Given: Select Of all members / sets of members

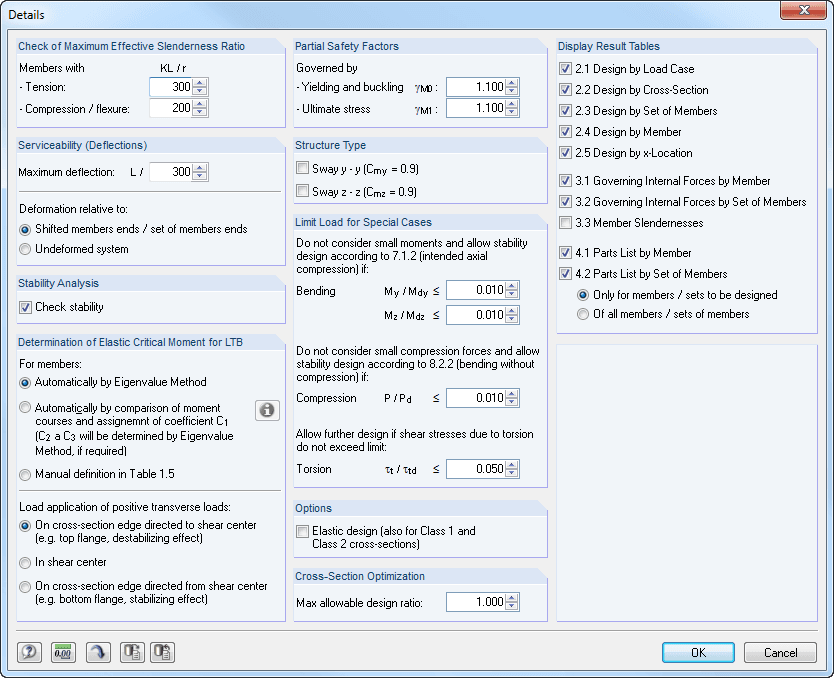Looking at the screenshot, I should tap(584, 315).
